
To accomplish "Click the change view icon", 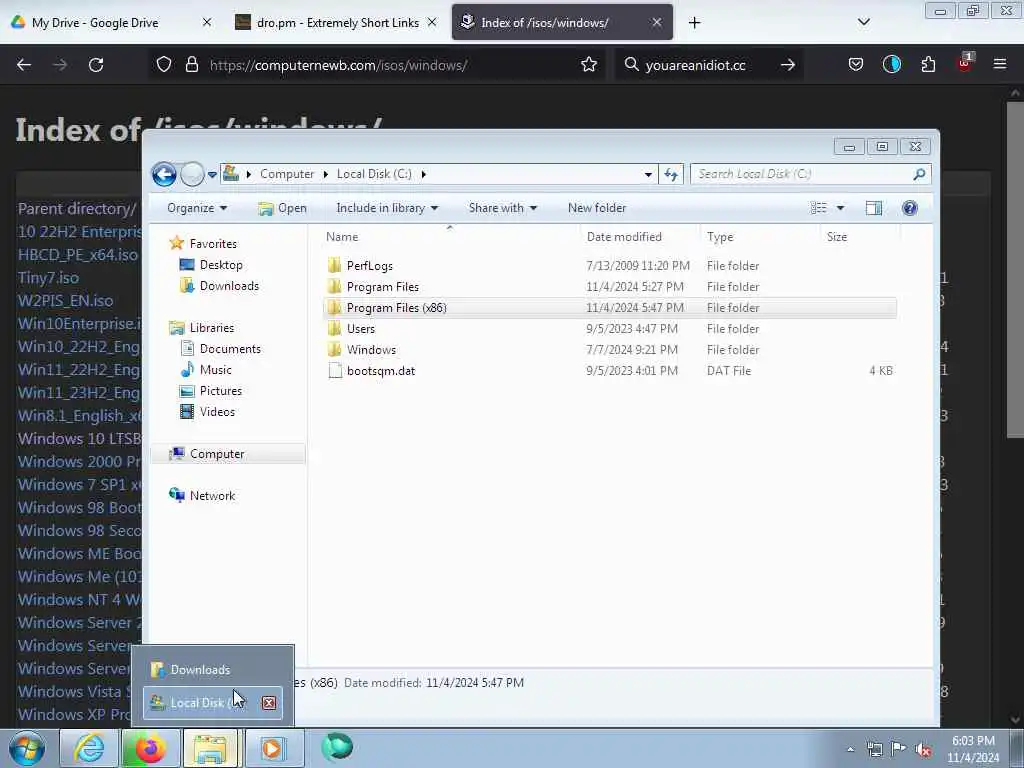I will tap(818, 208).
